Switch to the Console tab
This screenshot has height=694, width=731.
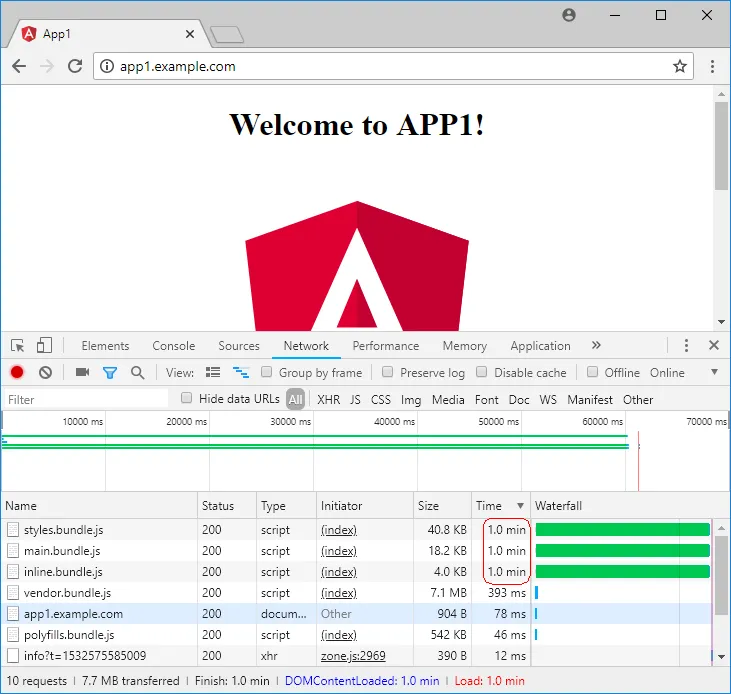(174, 346)
